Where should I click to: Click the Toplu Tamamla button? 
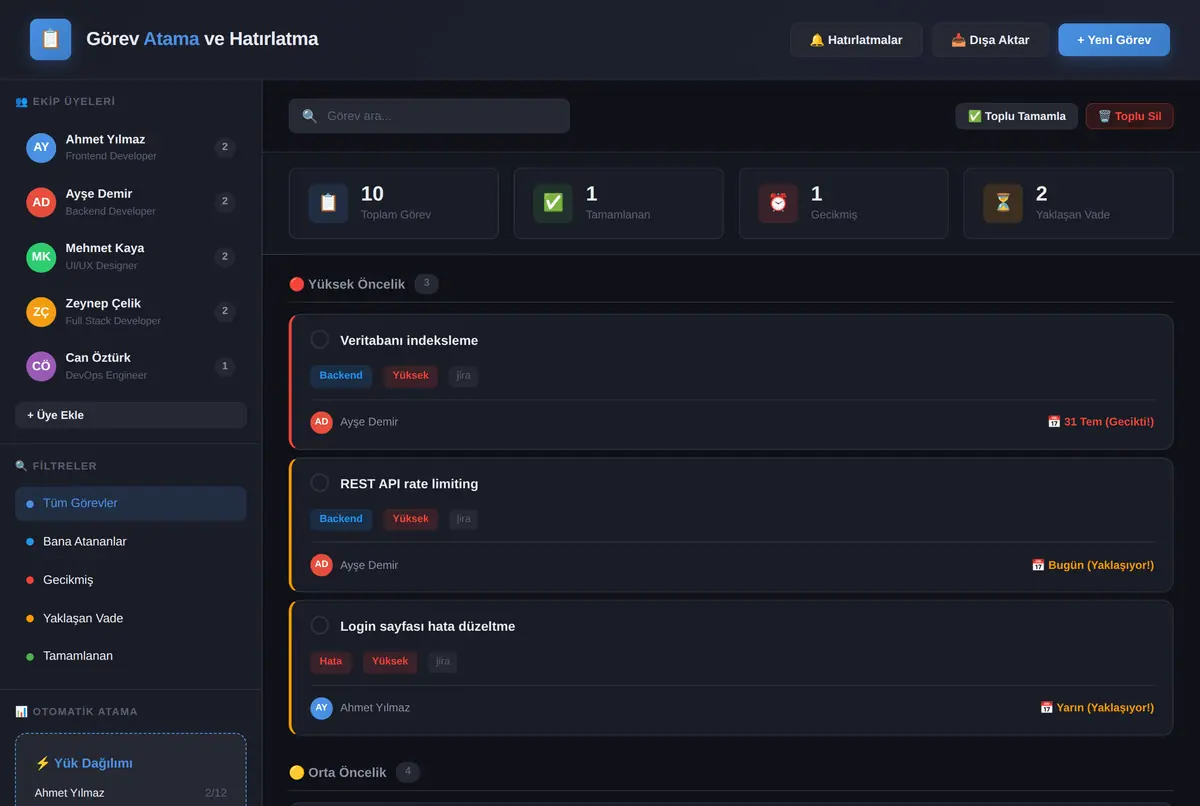pos(1017,116)
